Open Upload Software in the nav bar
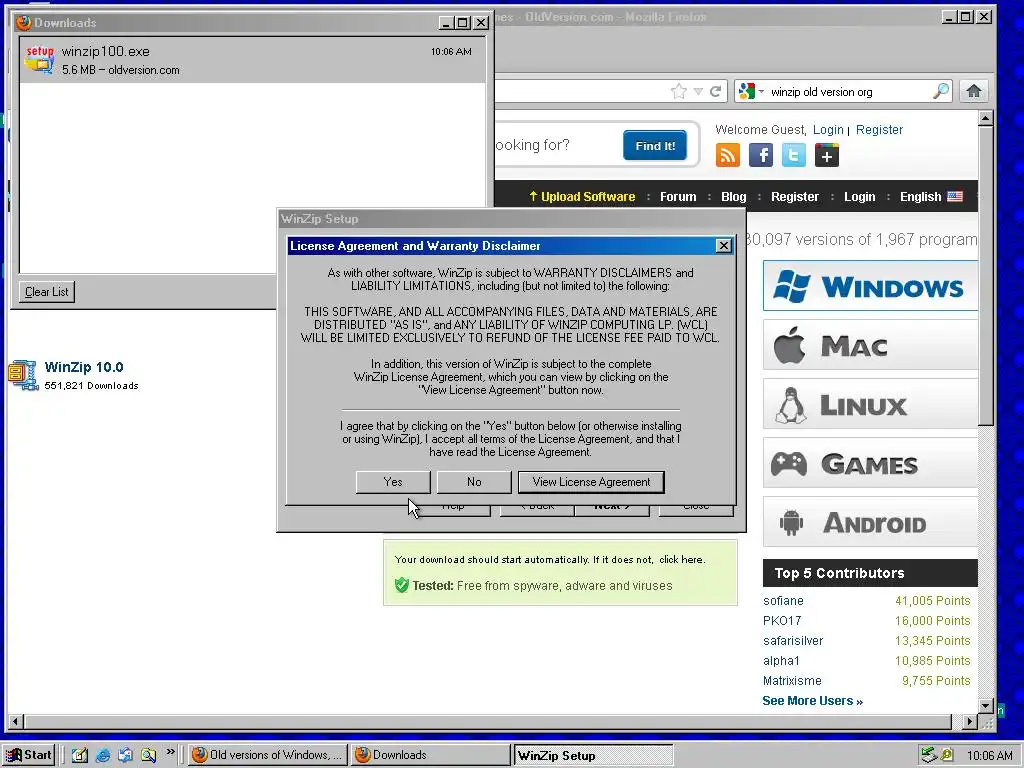1024x768 pixels. [582, 197]
